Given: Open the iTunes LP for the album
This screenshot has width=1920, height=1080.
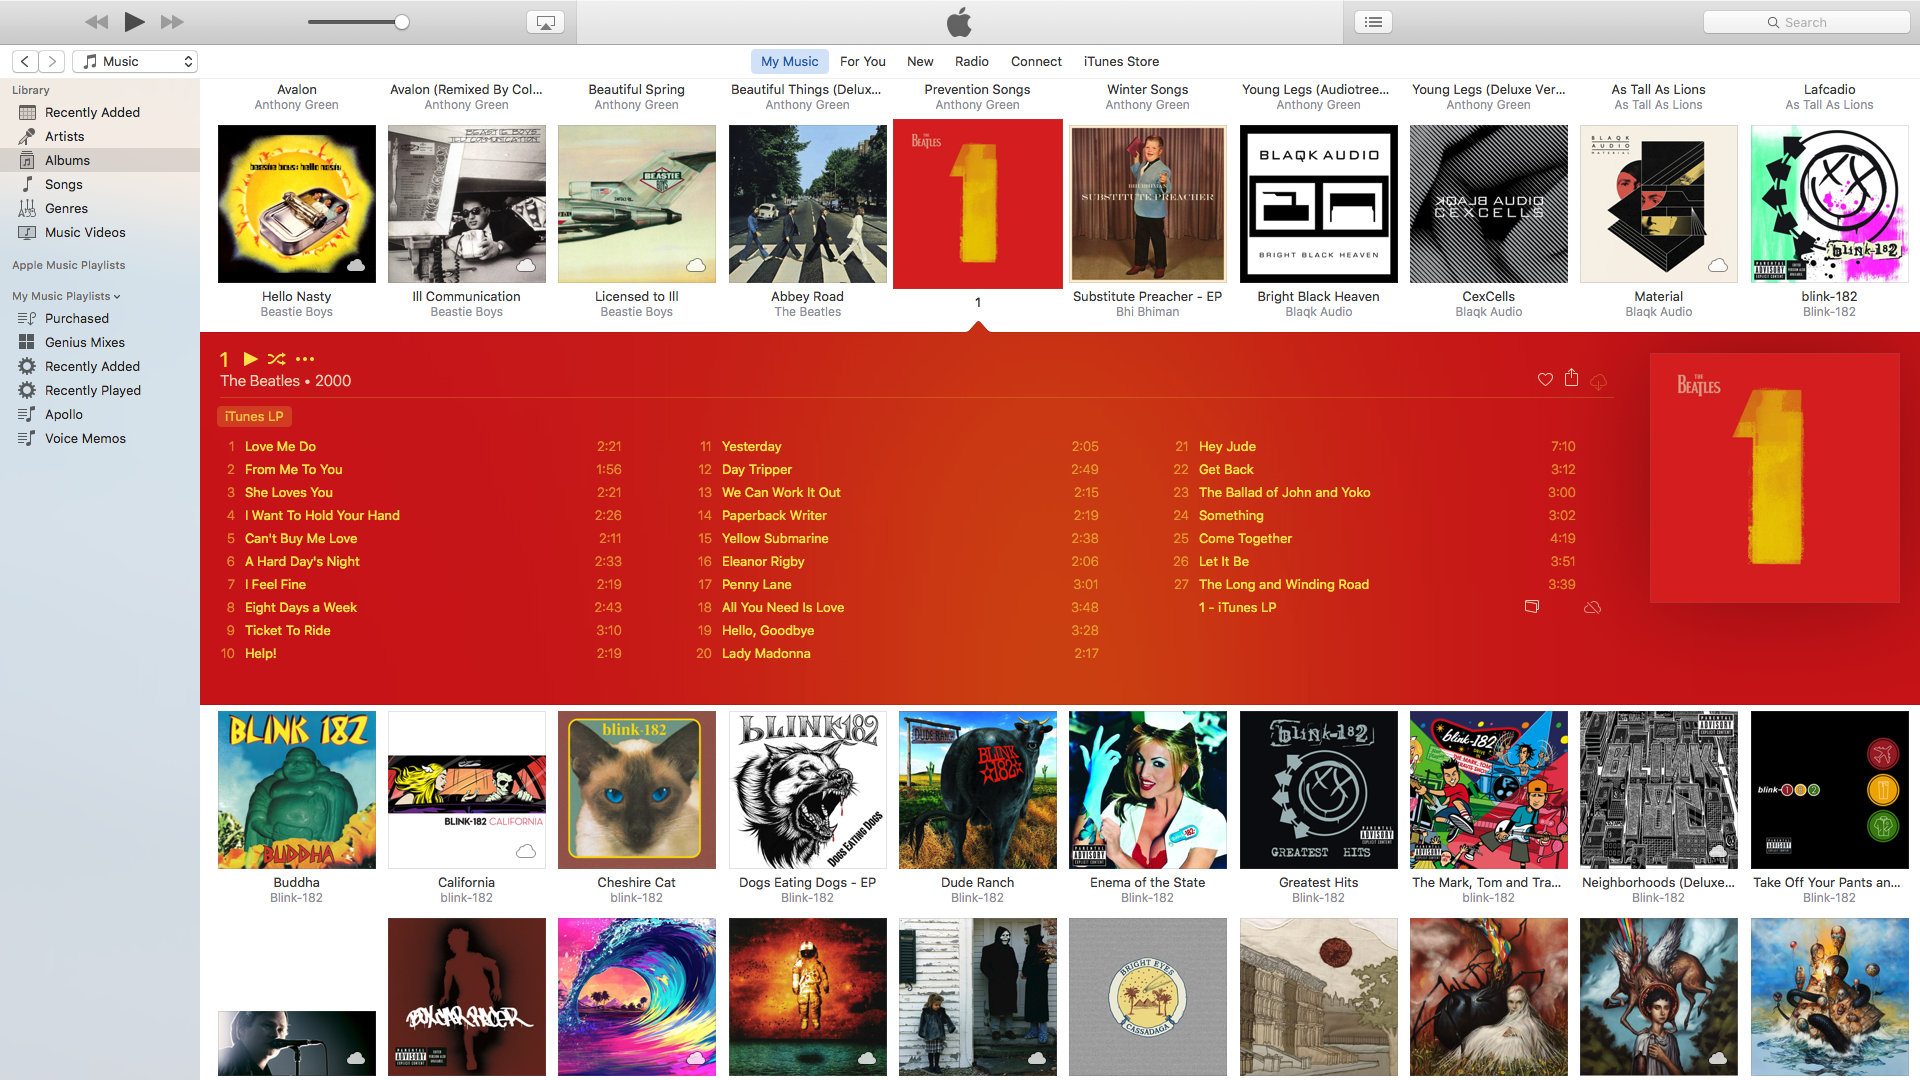Looking at the screenshot, I should pos(254,416).
